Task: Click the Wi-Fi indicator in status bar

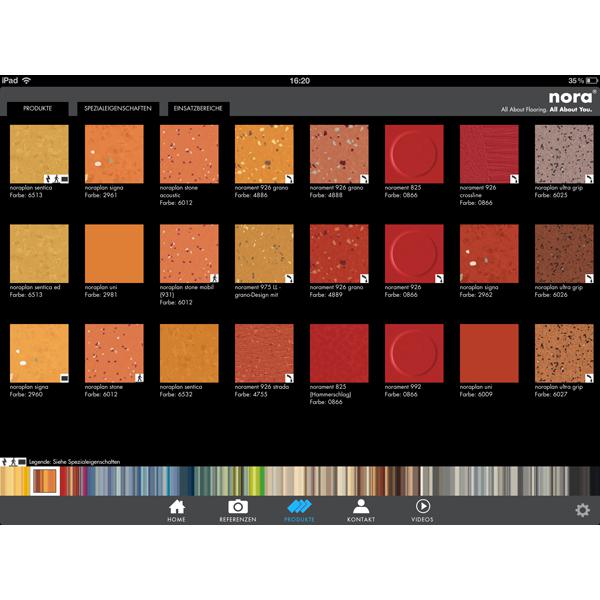Action: pyautogui.click(x=26, y=80)
